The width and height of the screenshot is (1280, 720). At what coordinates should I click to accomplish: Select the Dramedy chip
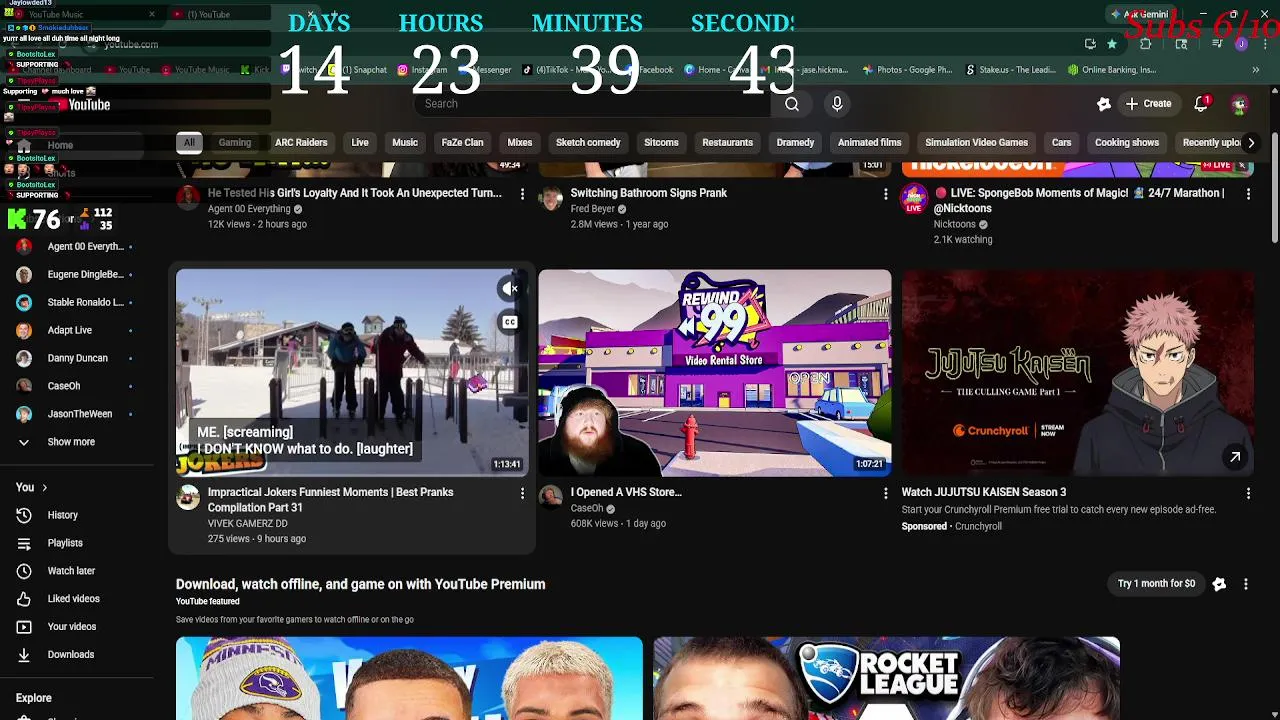[795, 142]
